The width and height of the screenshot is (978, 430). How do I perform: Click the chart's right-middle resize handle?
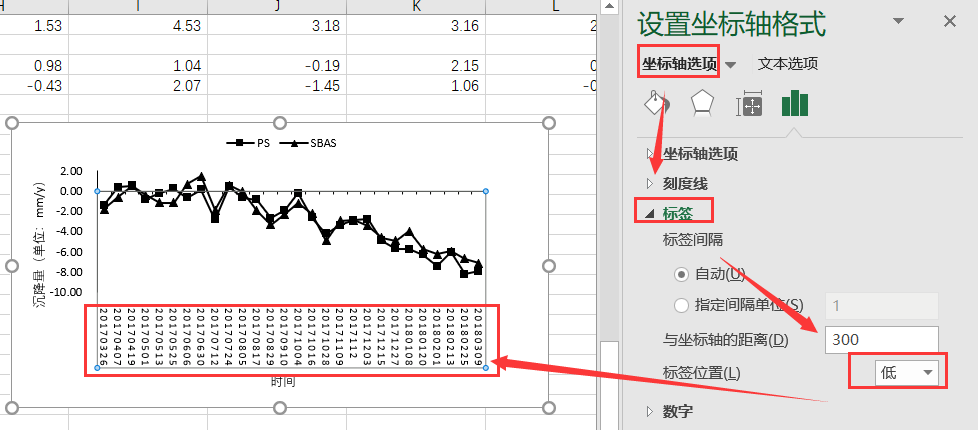pyautogui.click(x=548, y=266)
